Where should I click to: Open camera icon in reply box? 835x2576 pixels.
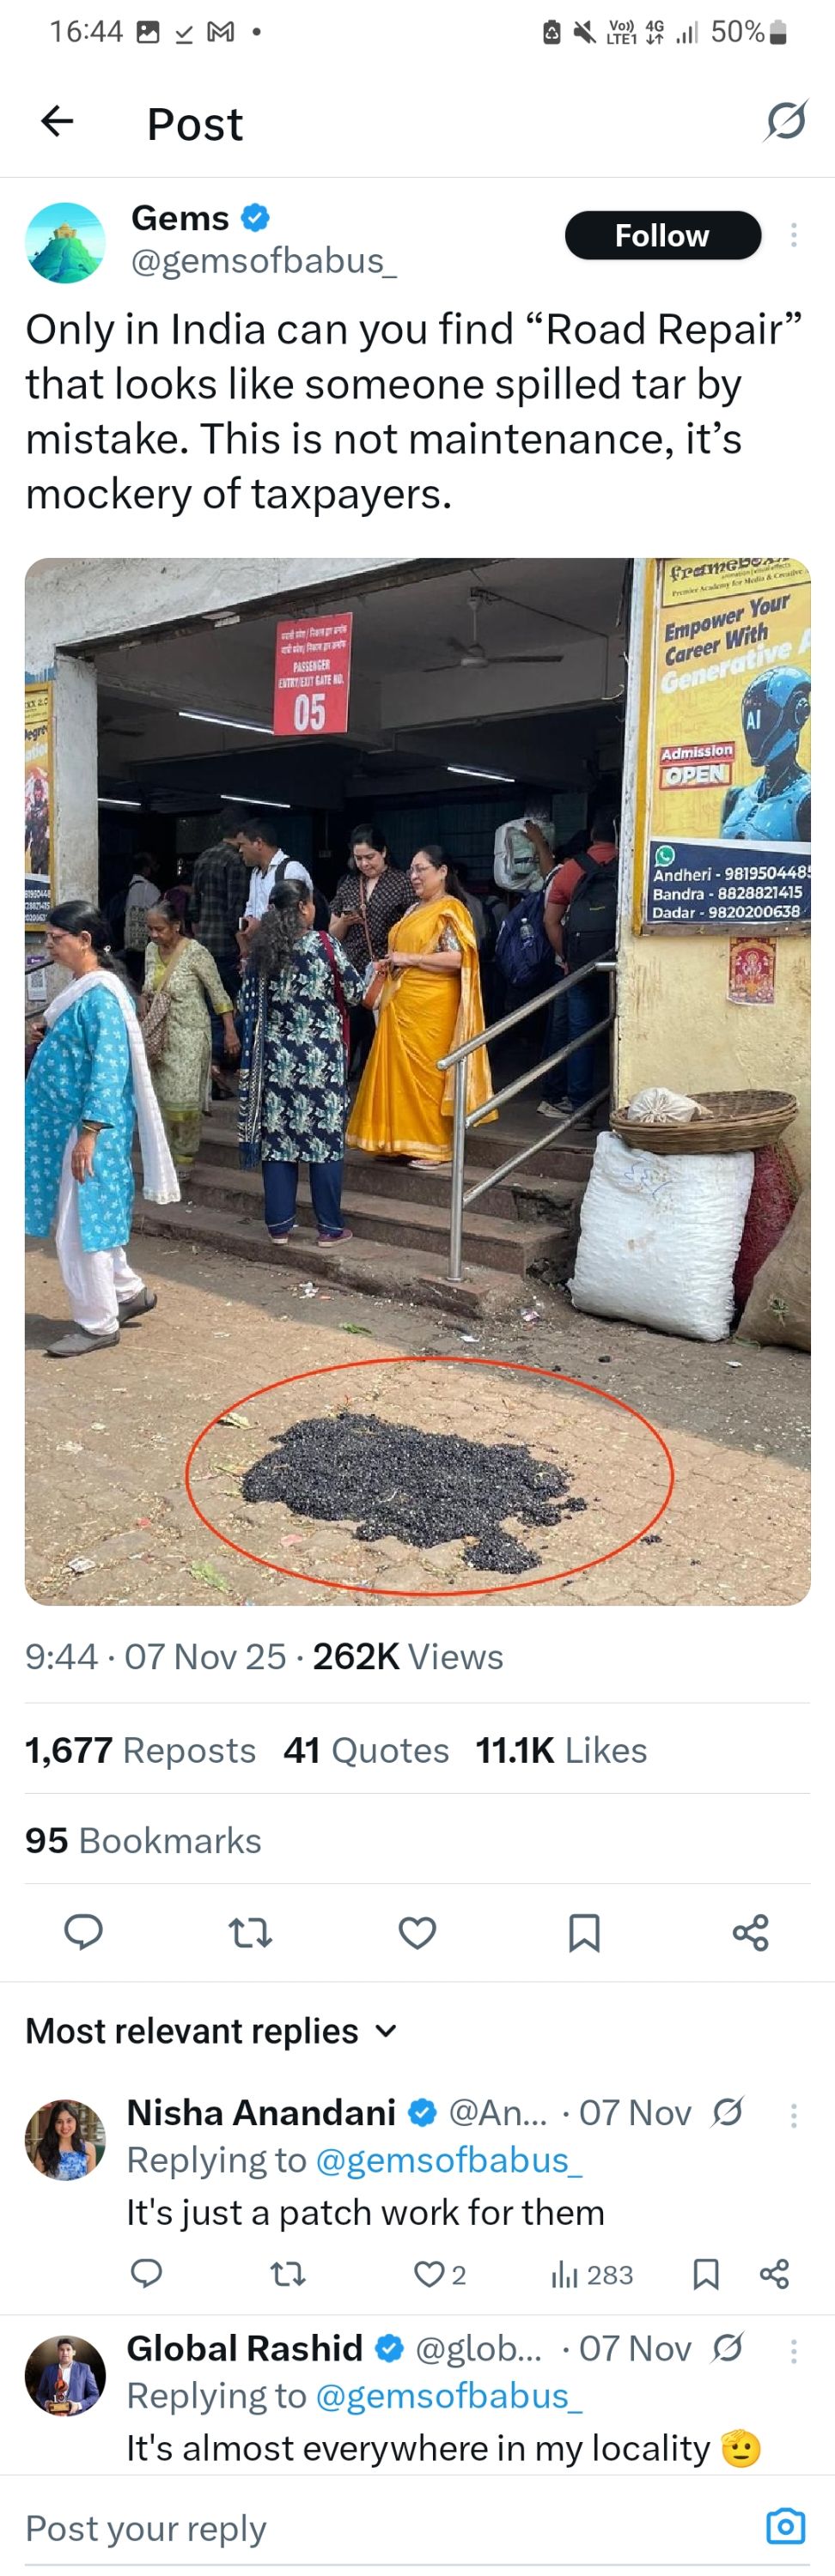point(785,2525)
